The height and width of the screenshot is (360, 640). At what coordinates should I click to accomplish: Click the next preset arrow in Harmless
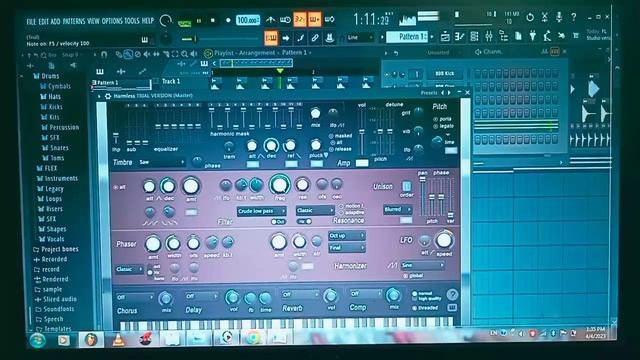(449, 93)
